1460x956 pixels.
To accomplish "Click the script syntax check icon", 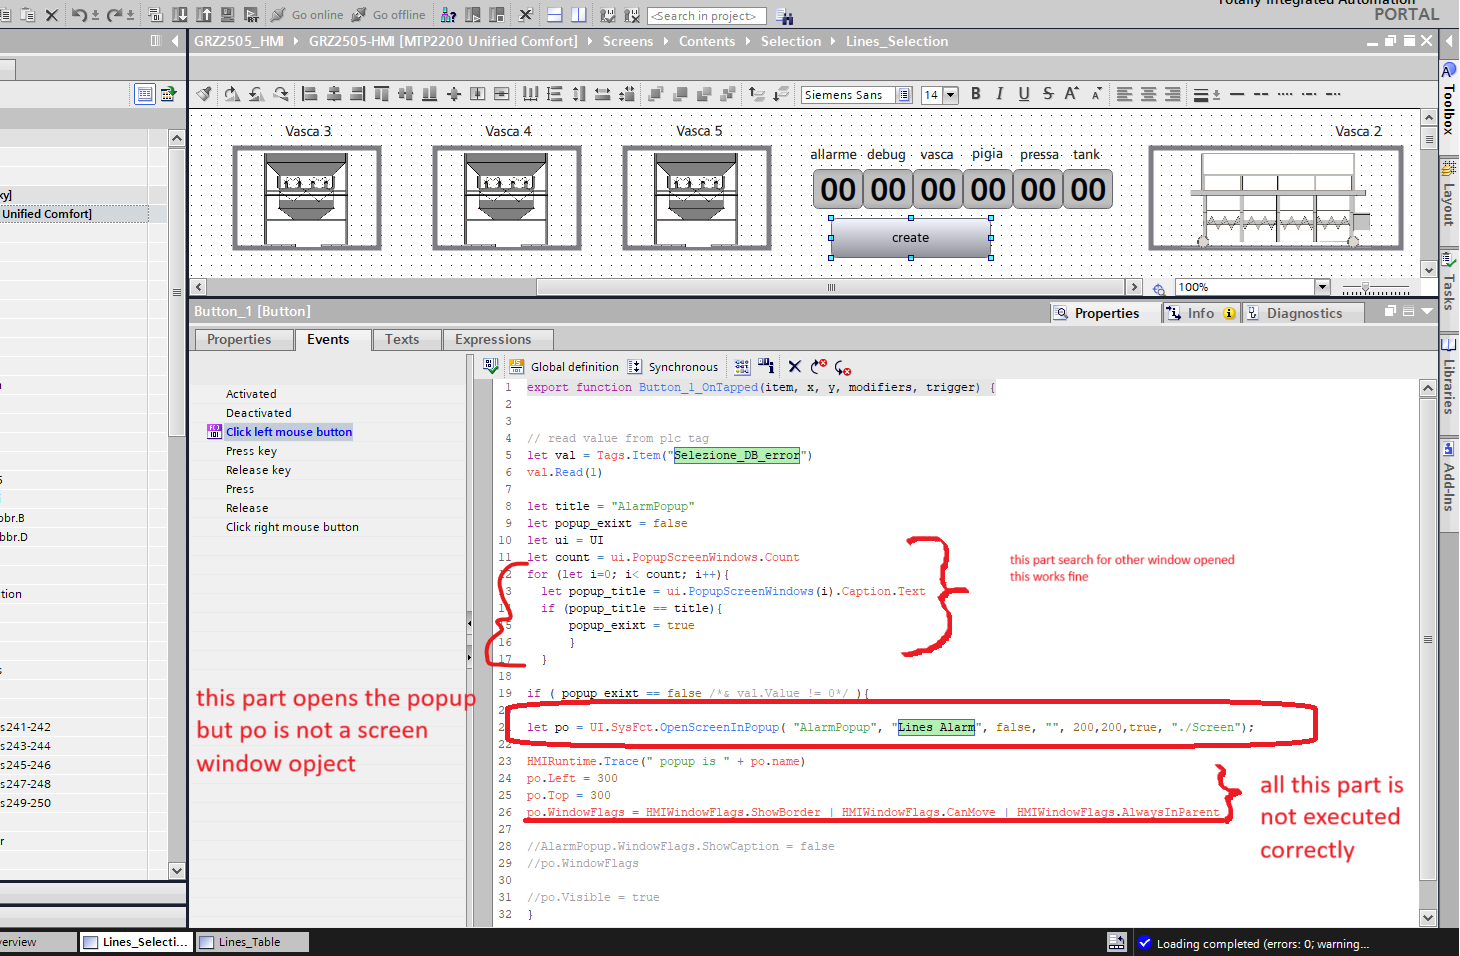I will pyautogui.click(x=491, y=367).
